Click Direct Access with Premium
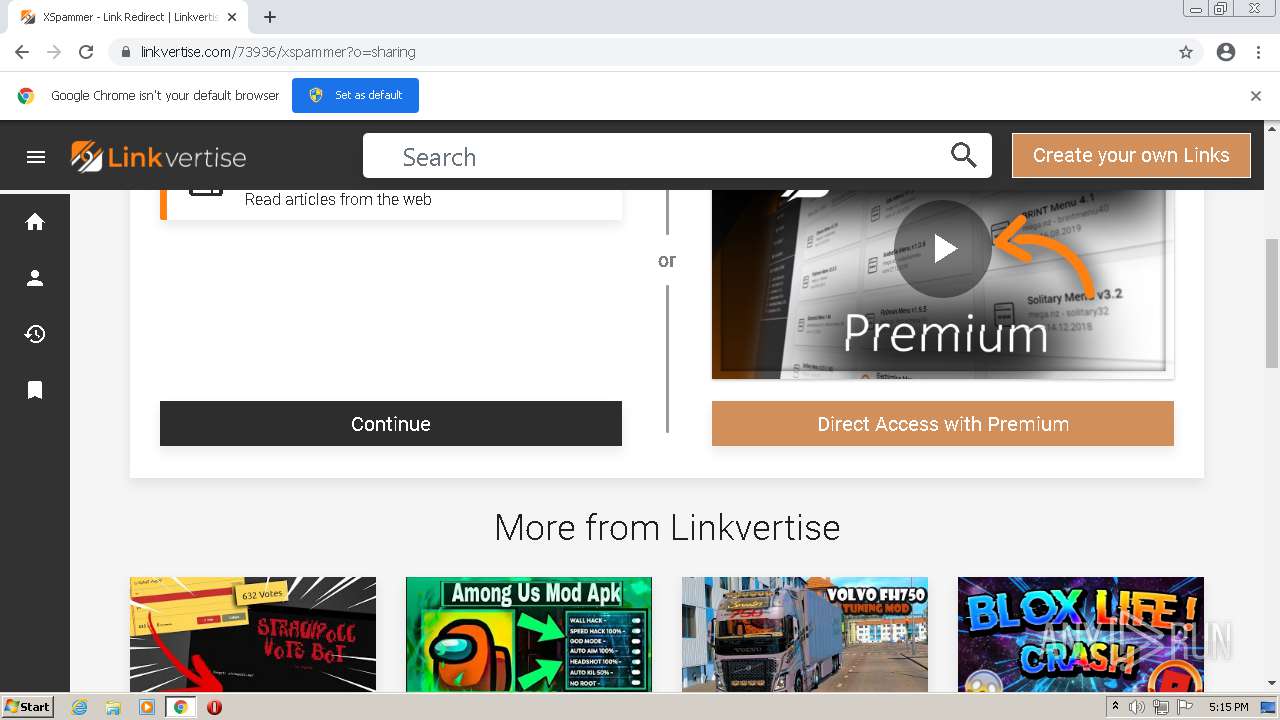The image size is (1280, 720). [943, 424]
